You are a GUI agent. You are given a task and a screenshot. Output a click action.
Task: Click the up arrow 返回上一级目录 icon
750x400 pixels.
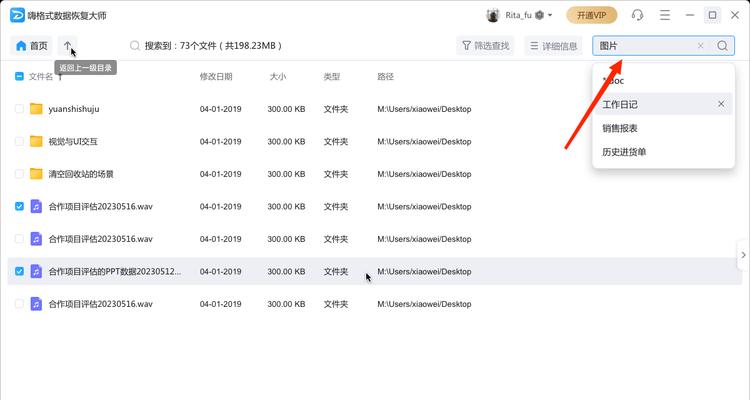click(67, 46)
